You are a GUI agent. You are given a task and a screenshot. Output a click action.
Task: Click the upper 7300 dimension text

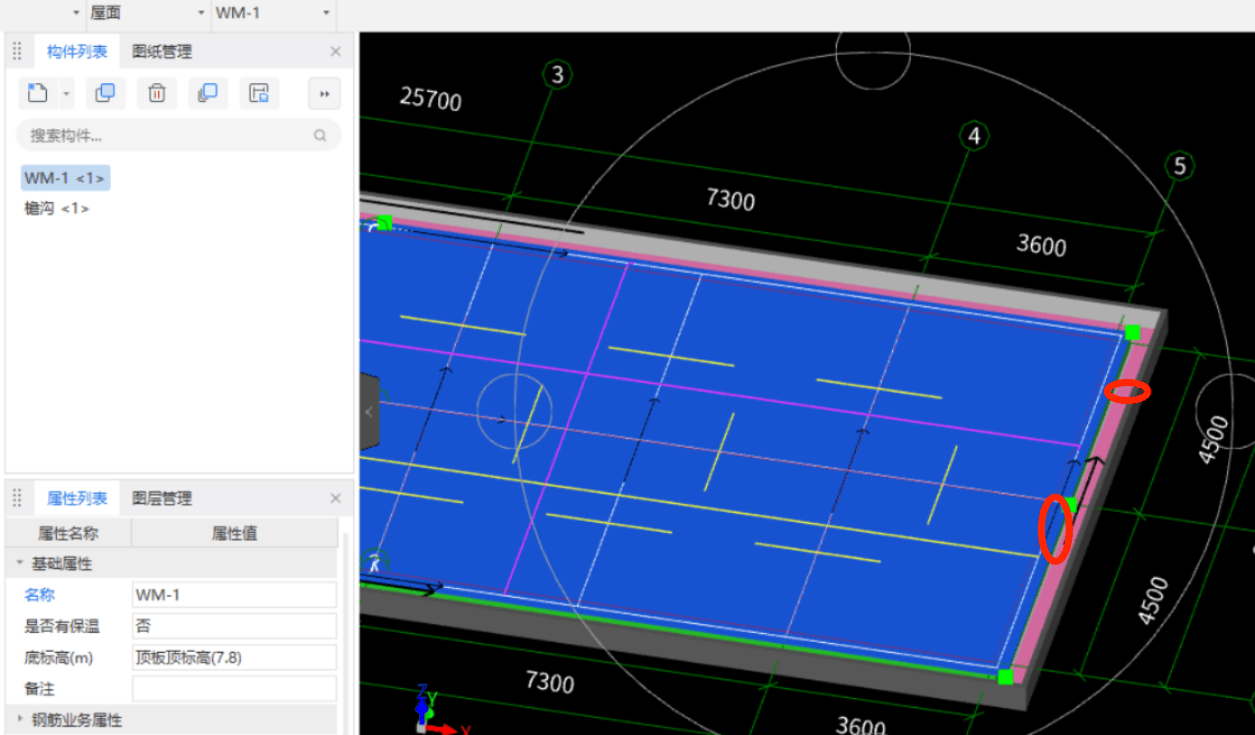pyautogui.click(x=730, y=199)
